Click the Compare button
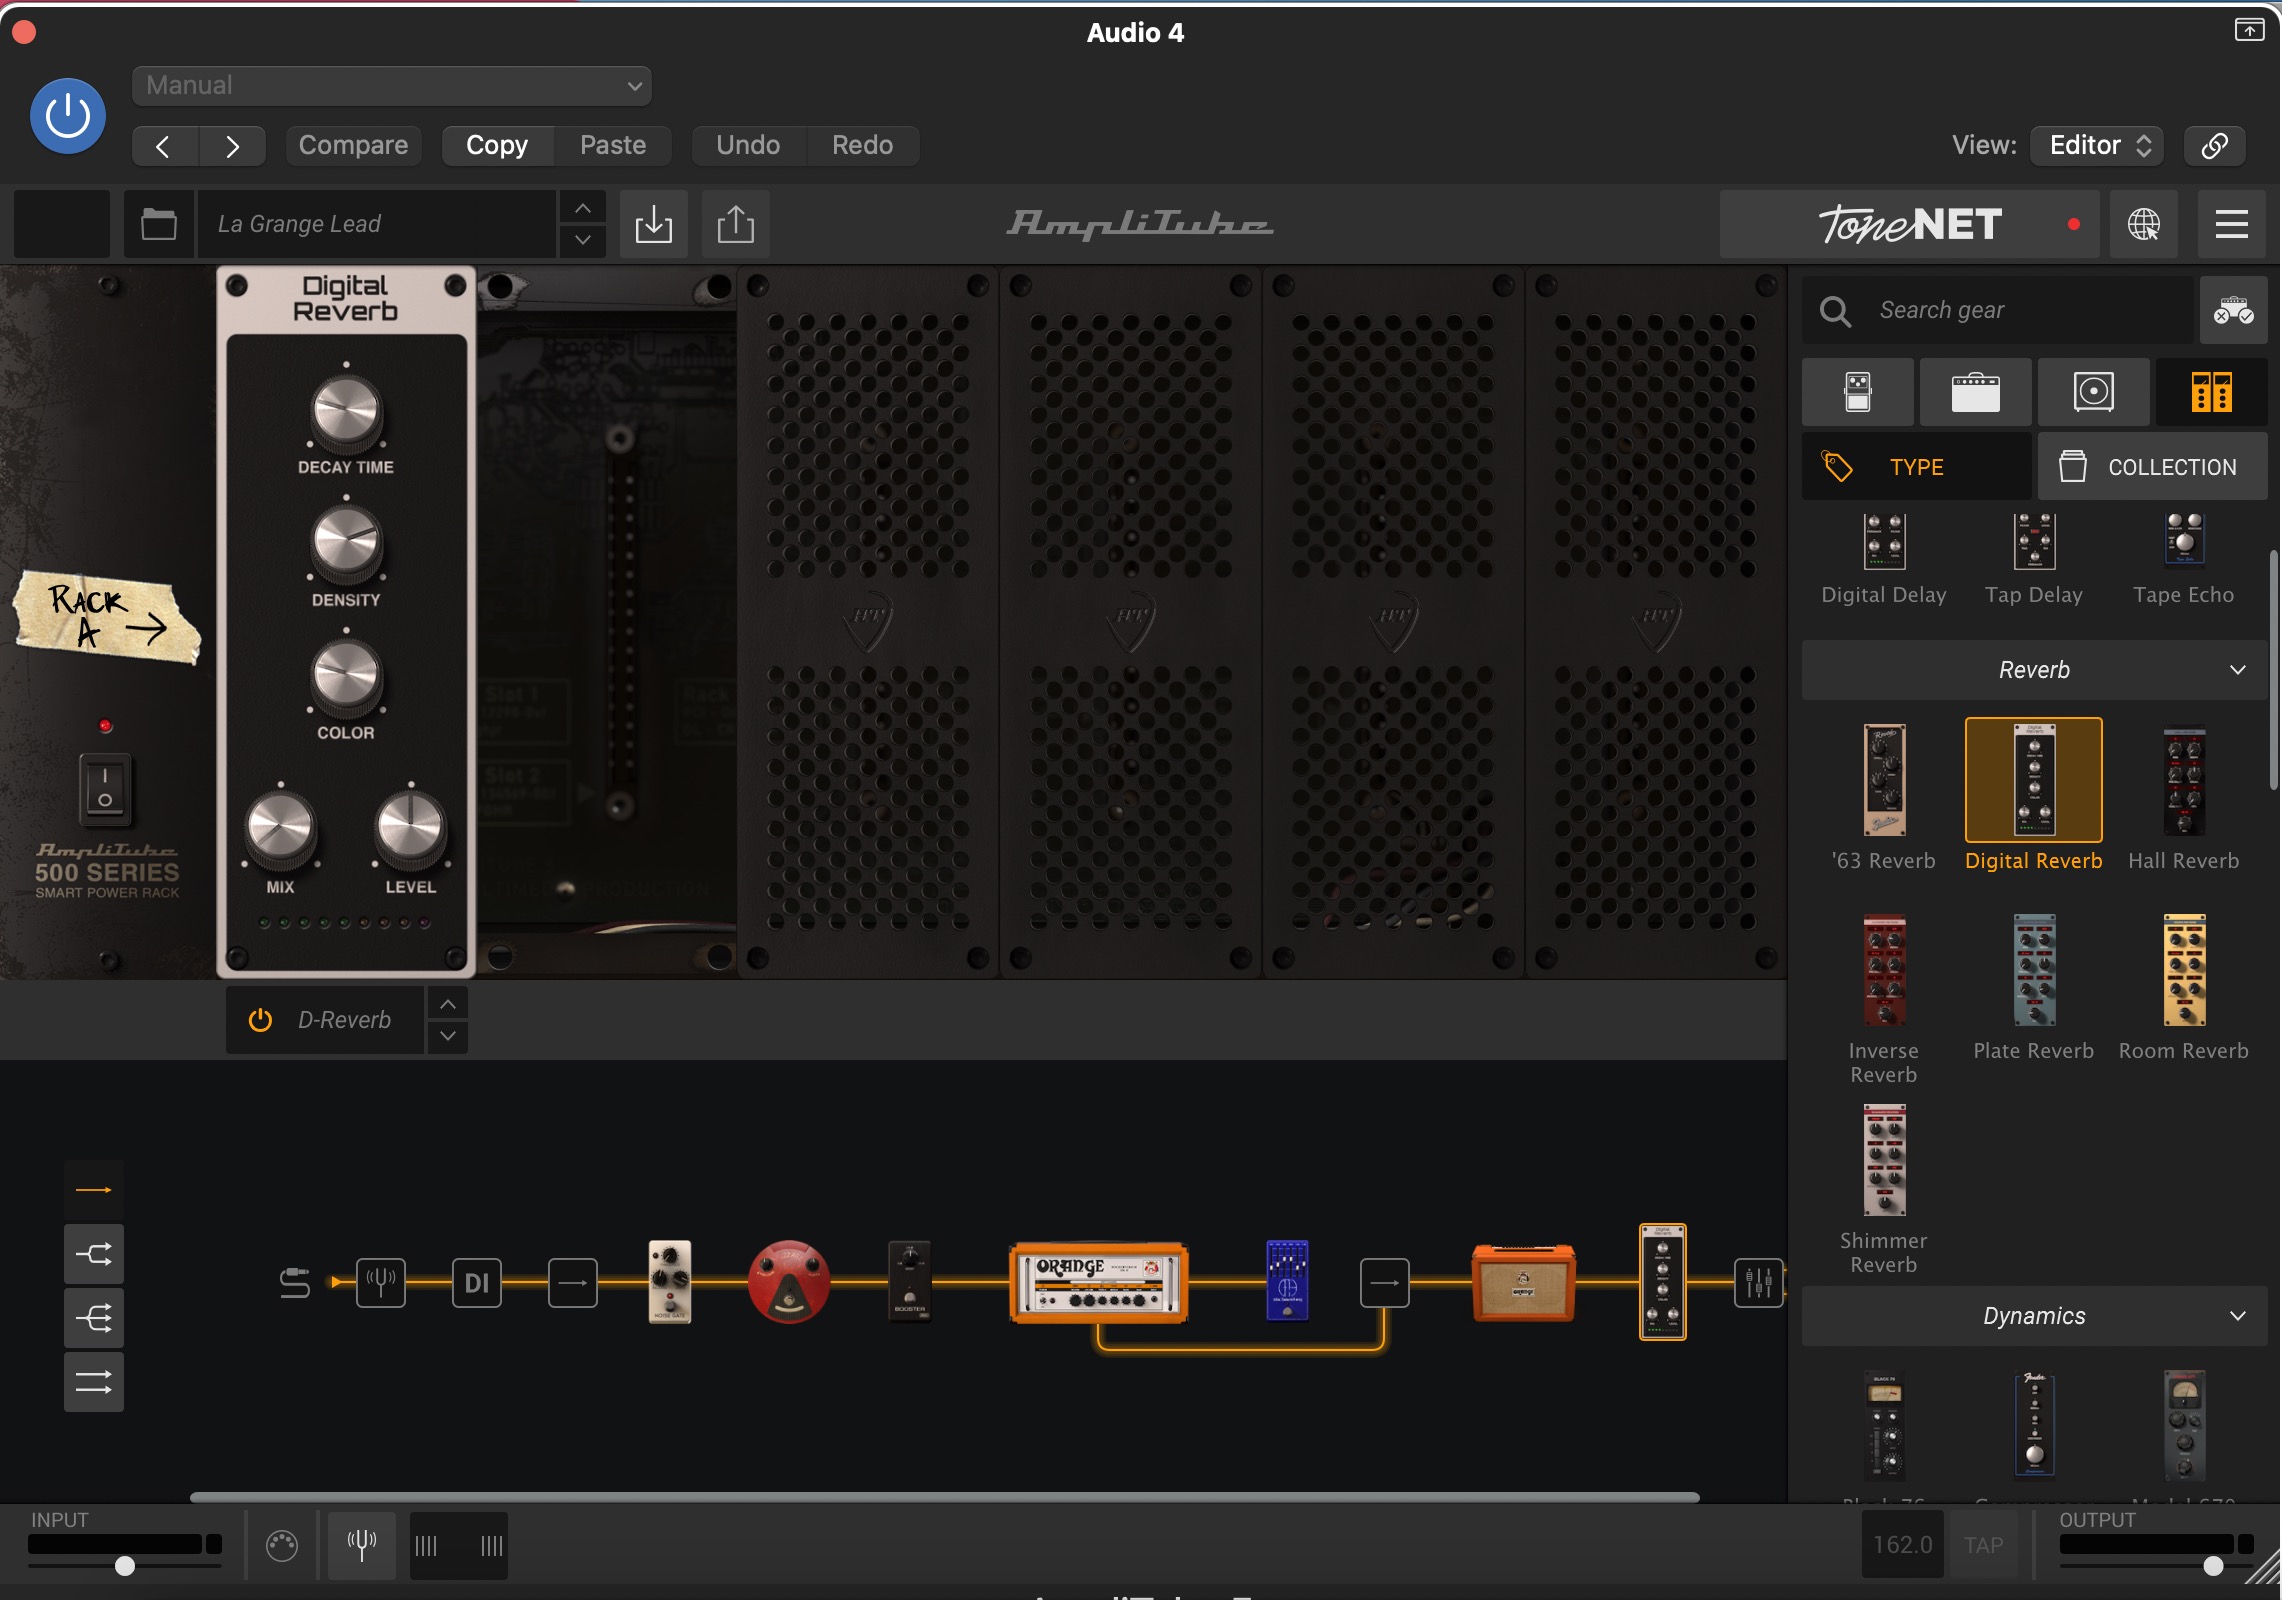The height and width of the screenshot is (1600, 2282). (x=353, y=146)
